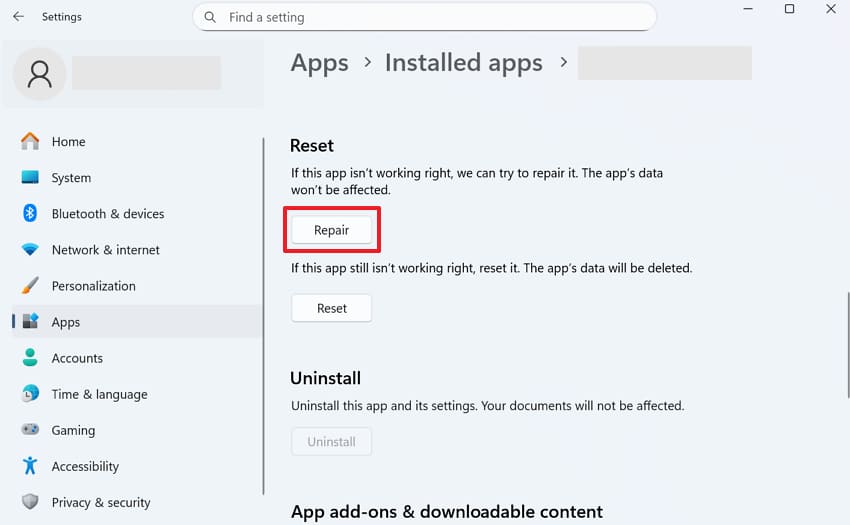The height and width of the screenshot is (525, 850).
Task: Go to Time & language
Action: (x=137, y=394)
